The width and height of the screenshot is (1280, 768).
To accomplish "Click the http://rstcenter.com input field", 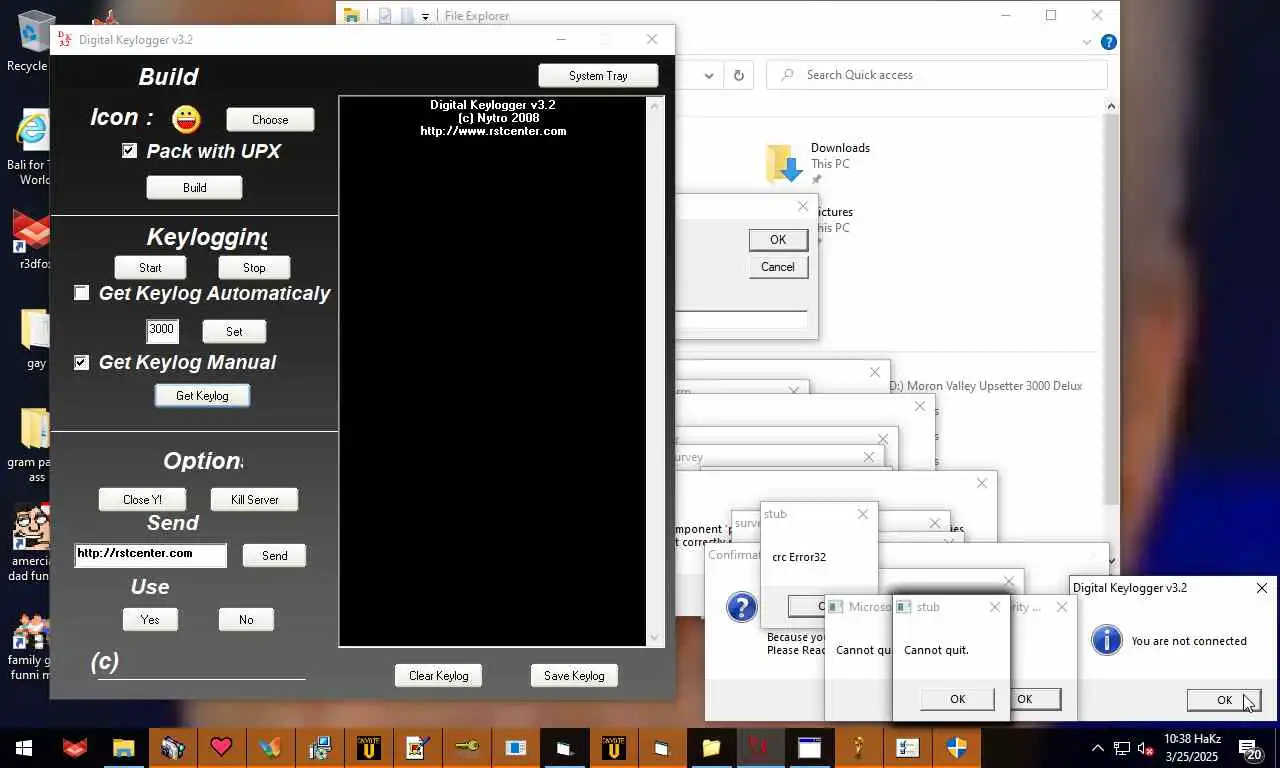I will (150, 555).
